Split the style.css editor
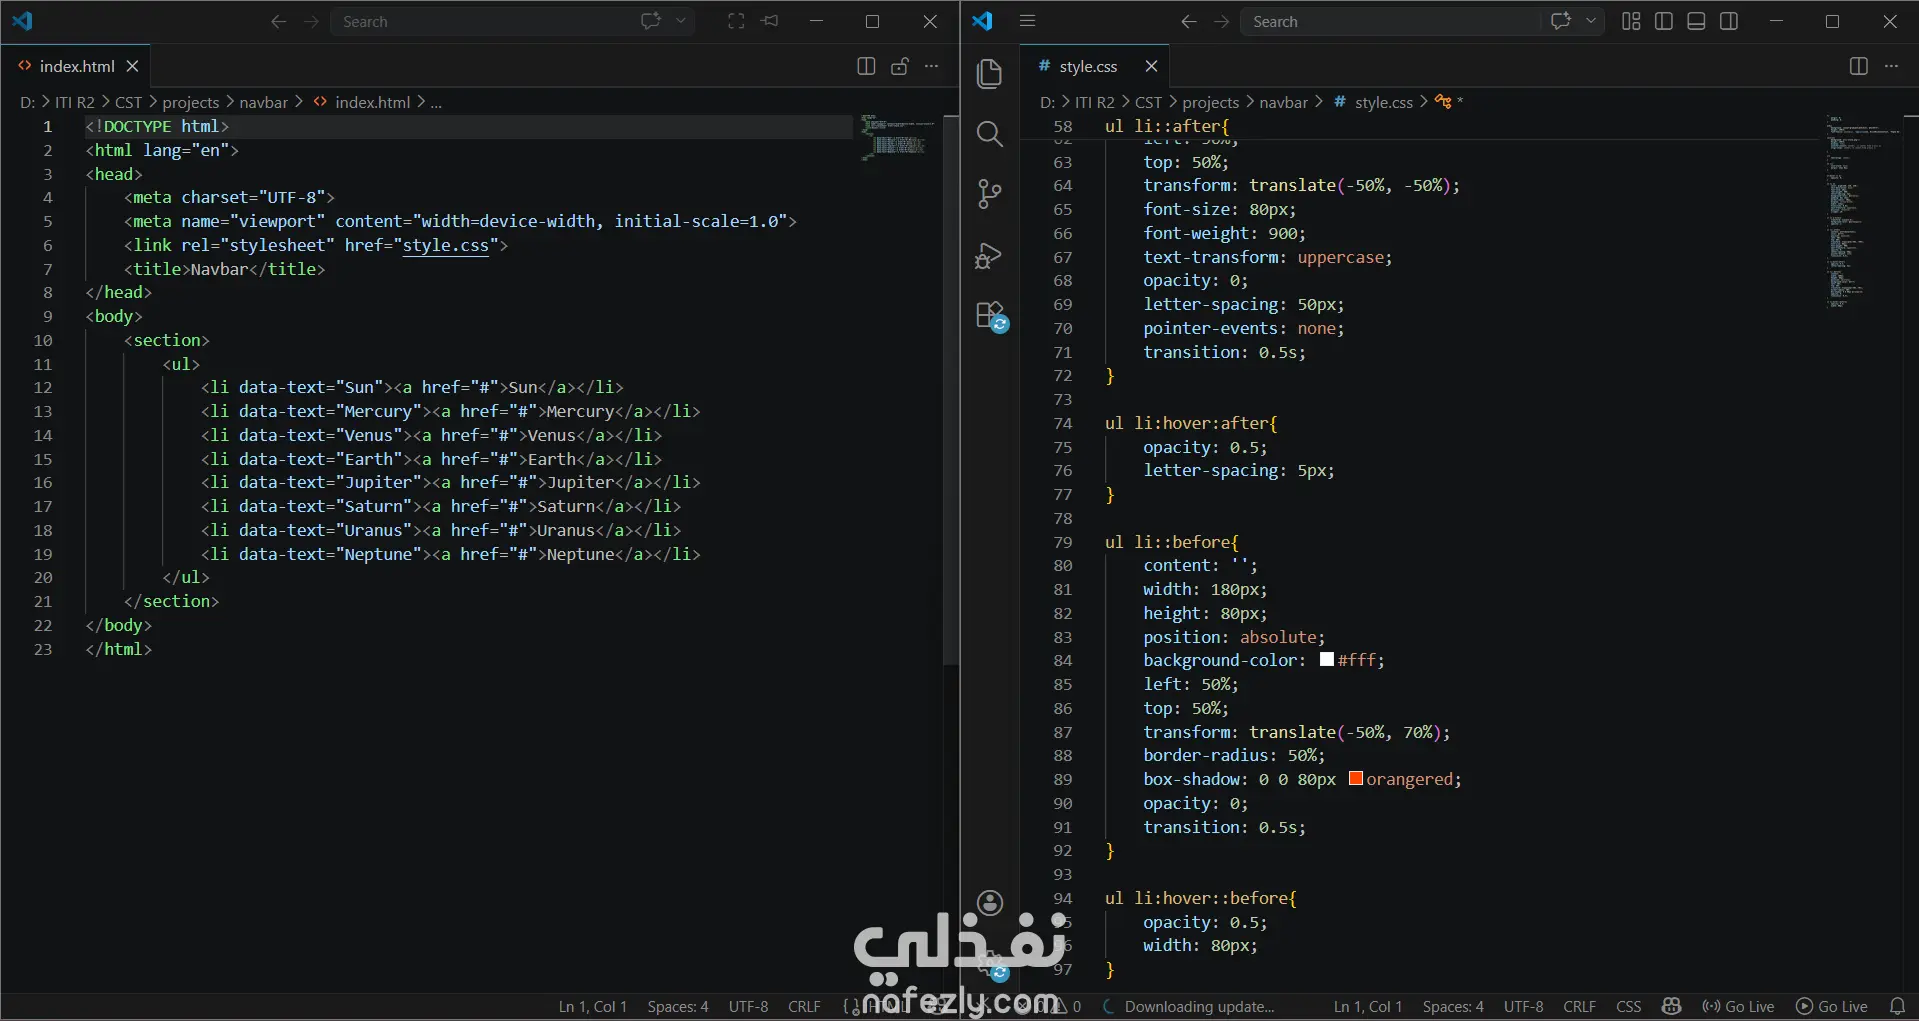The height and width of the screenshot is (1021, 1919). tap(1858, 66)
